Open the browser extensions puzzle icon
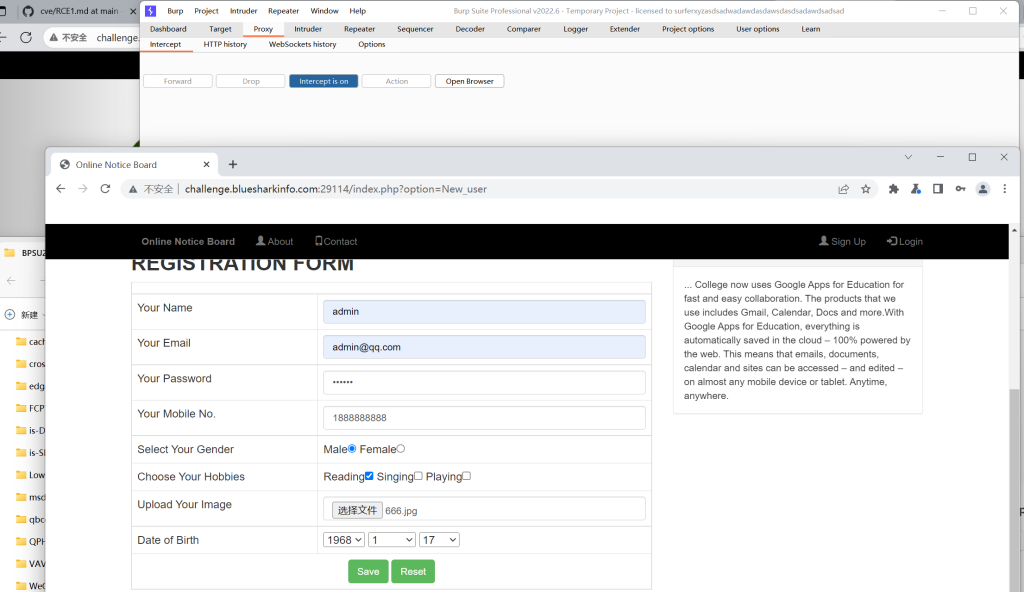This screenshot has height=592, width=1024. tap(894, 189)
